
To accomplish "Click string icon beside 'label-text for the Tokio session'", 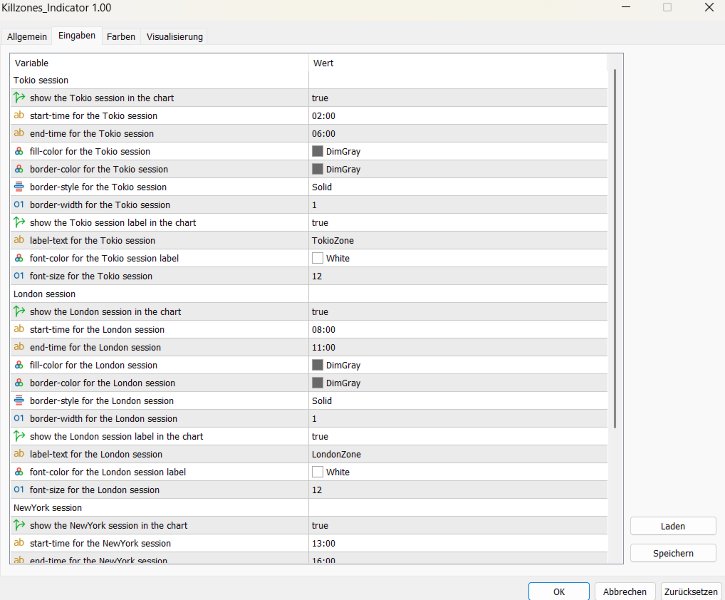I will [19, 240].
